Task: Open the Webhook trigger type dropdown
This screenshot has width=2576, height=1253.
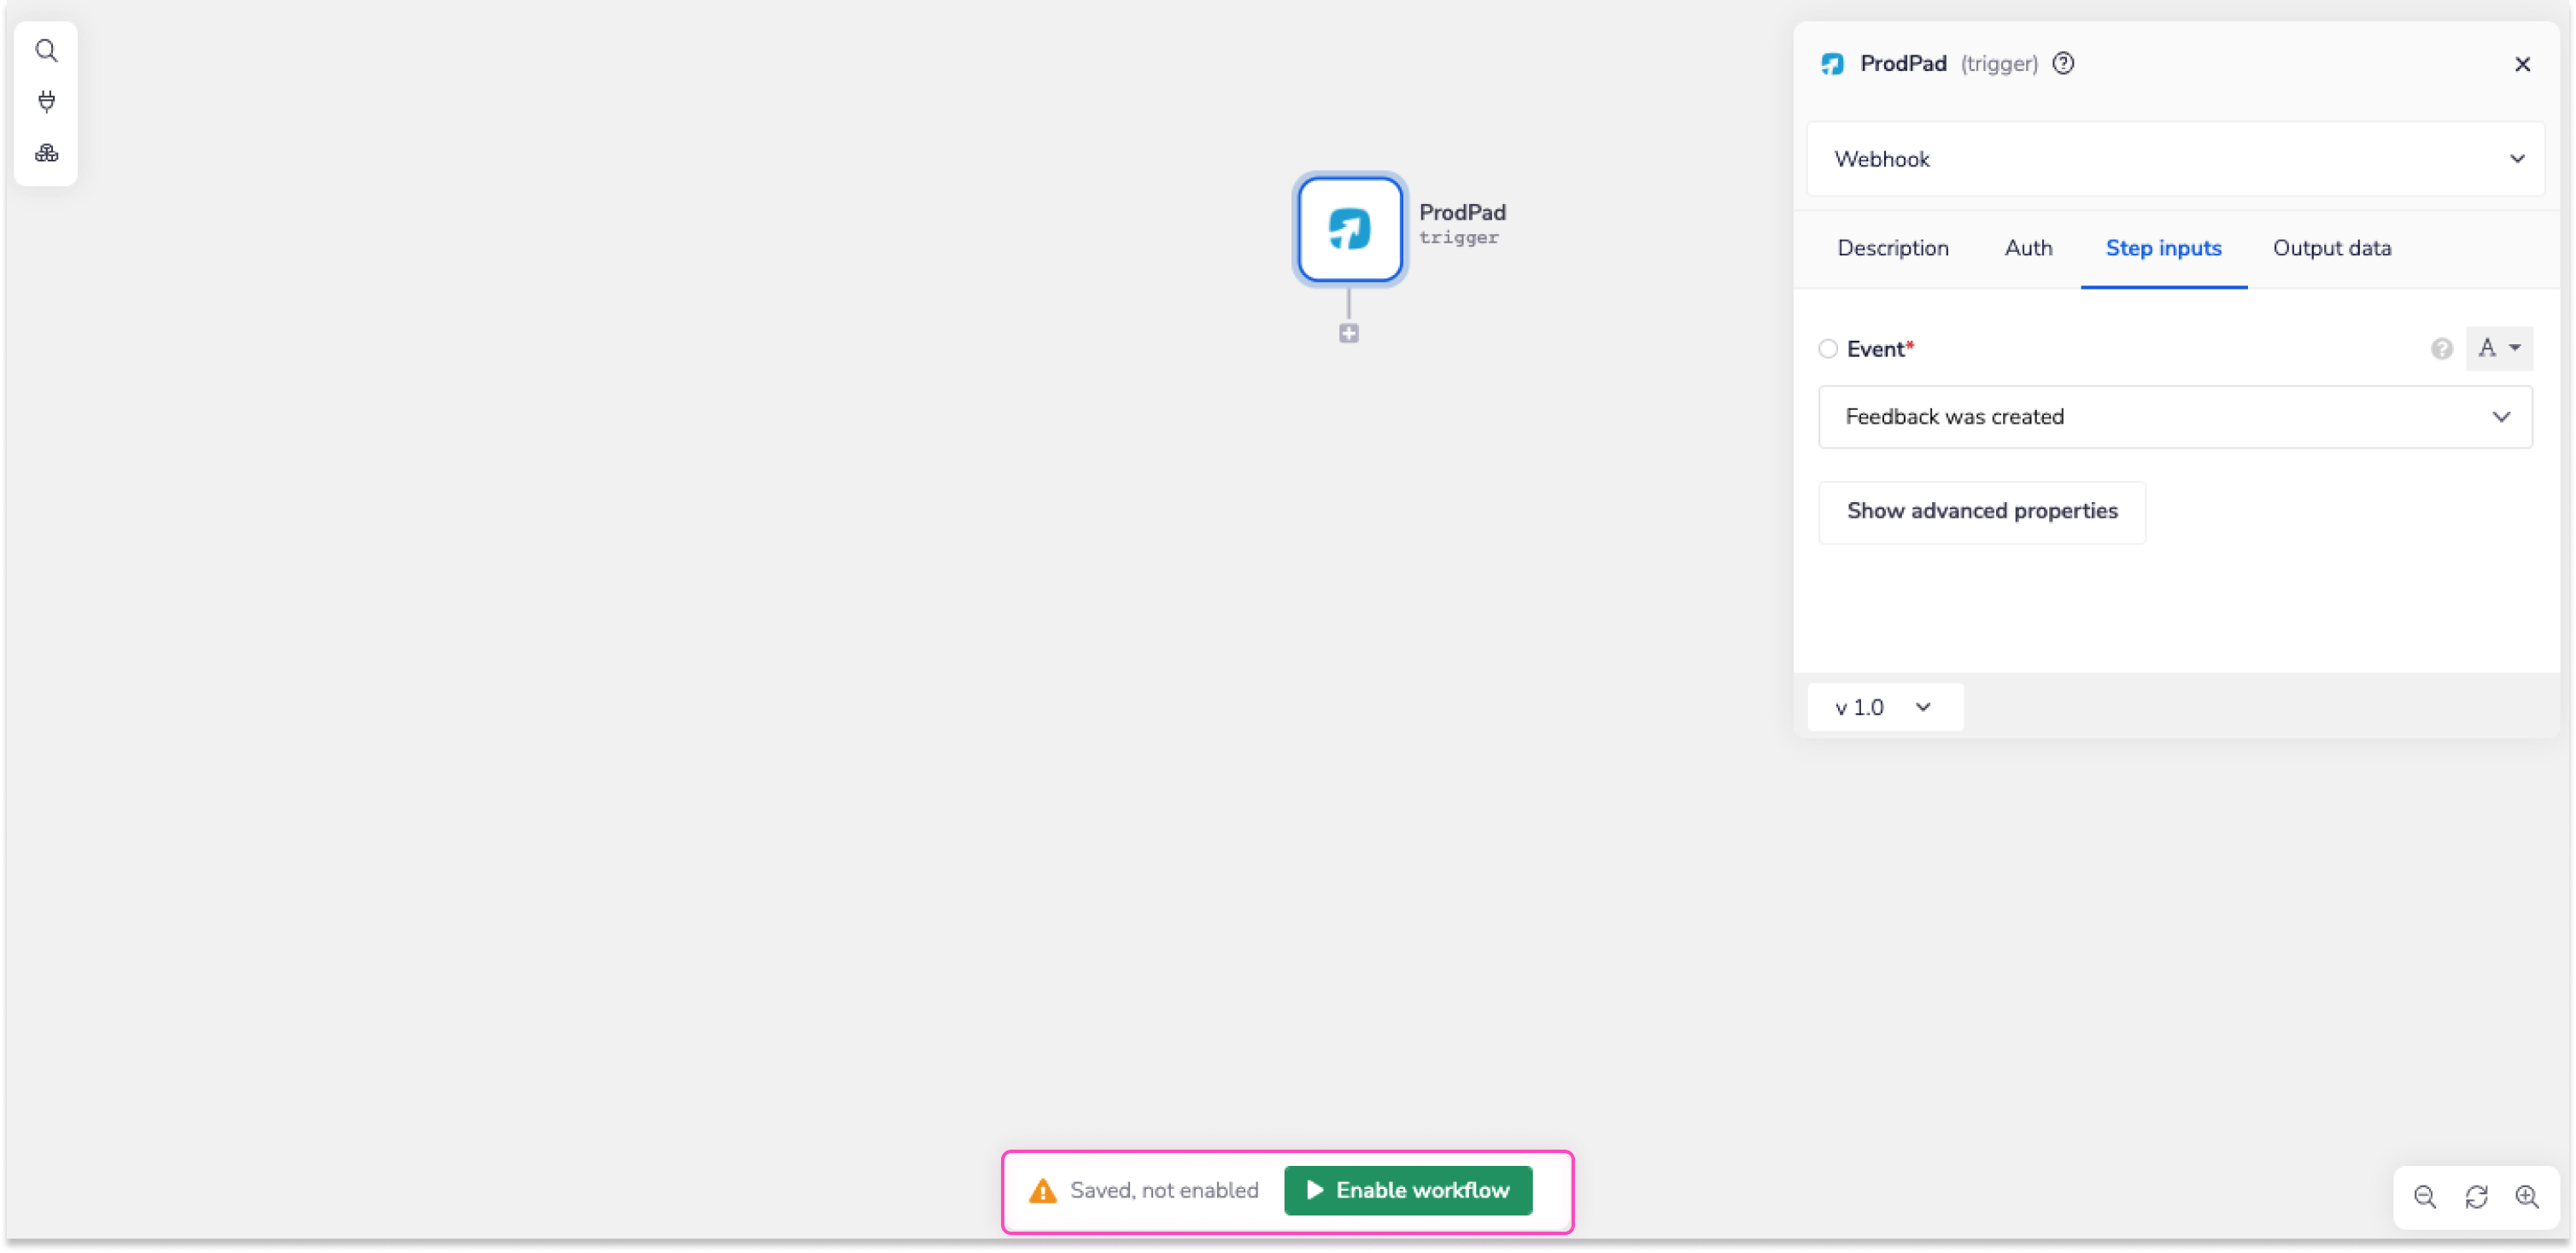Action: pyautogui.click(x=2175, y=159)
